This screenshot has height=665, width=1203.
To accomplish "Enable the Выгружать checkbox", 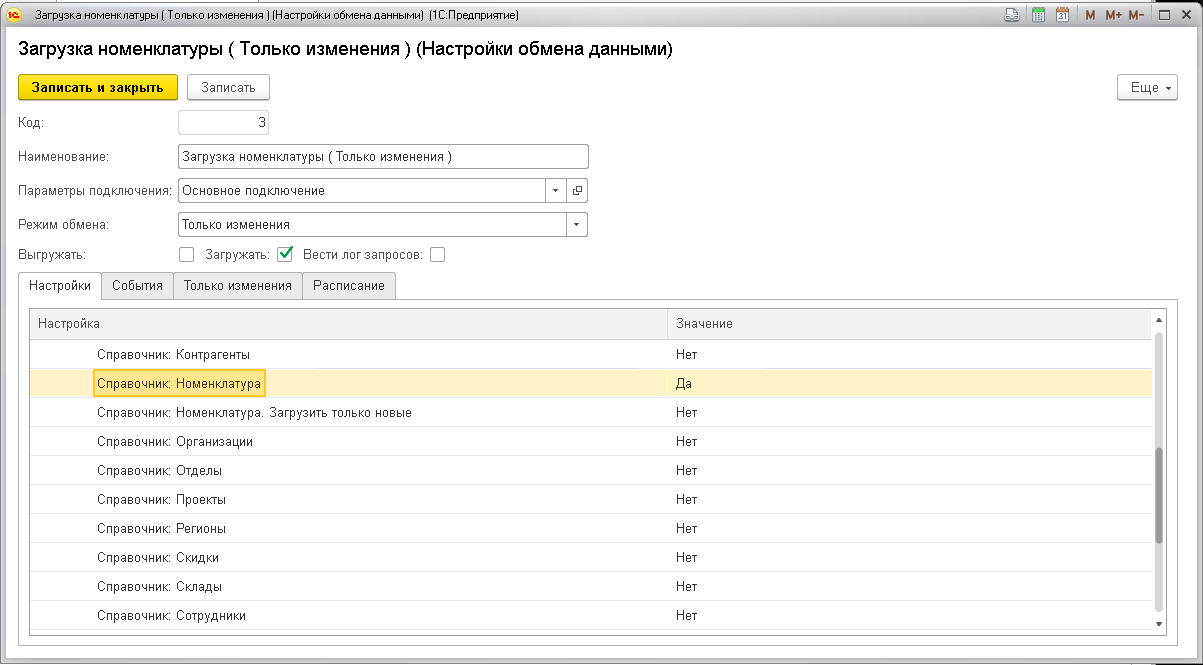I will [186, 255].
